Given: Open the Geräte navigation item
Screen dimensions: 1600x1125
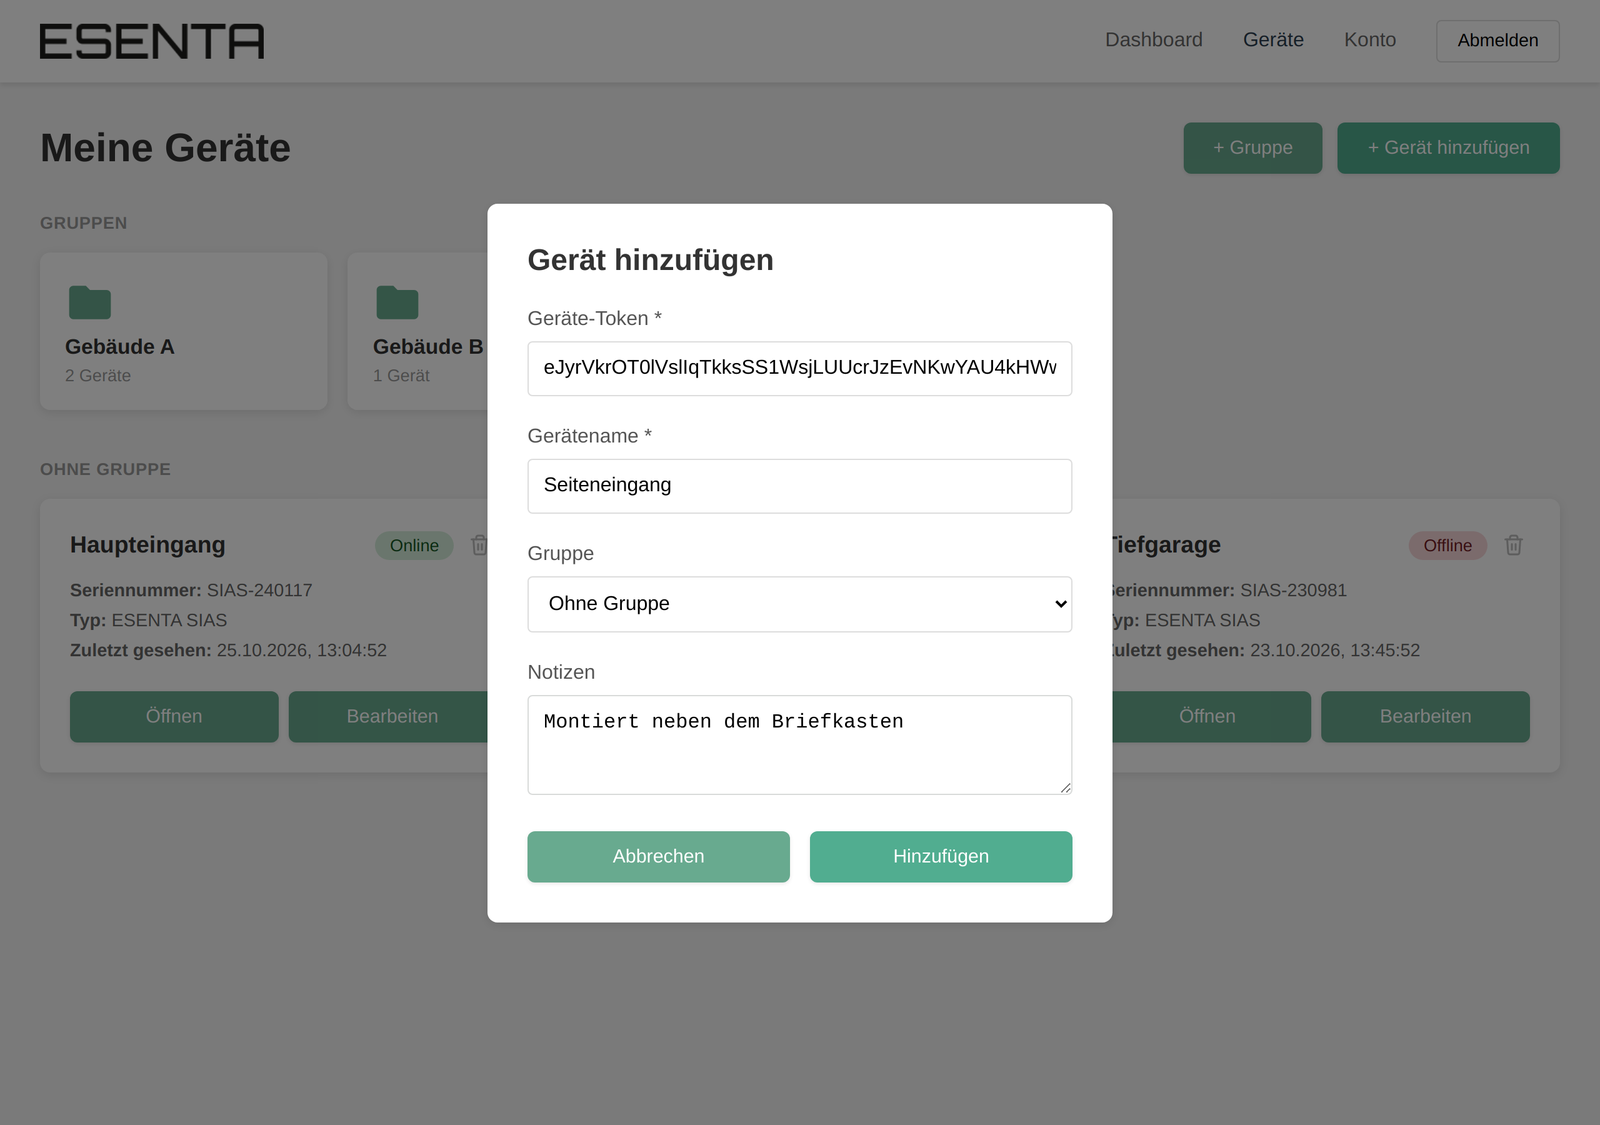Looking at the screenshot, I should [1273, 40].
